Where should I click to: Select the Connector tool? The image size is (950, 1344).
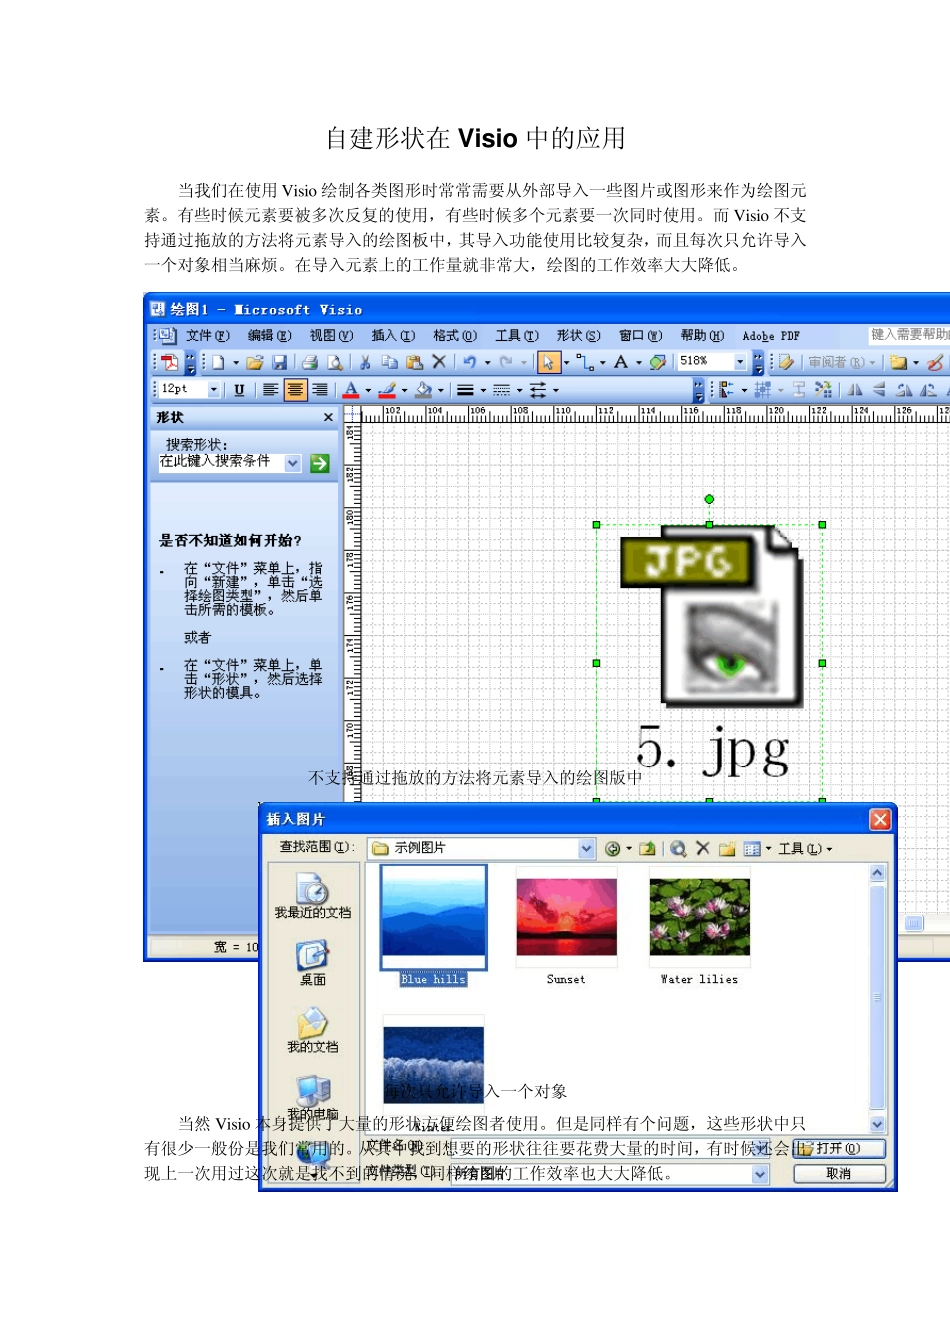tap(585, 362)
